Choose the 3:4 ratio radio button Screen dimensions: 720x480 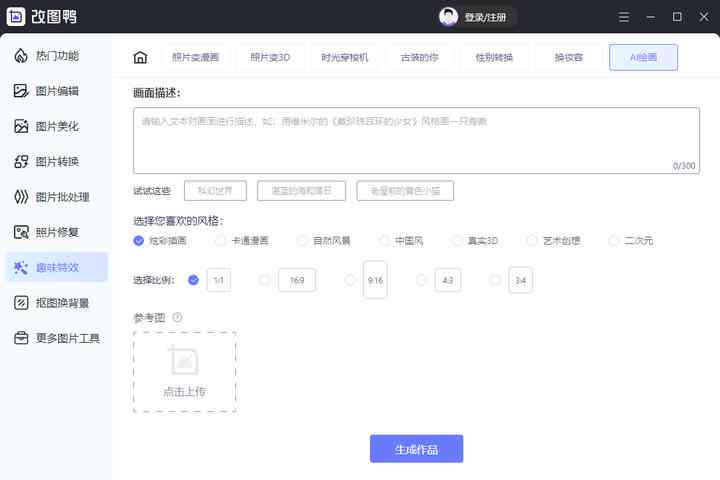(495, 280)
